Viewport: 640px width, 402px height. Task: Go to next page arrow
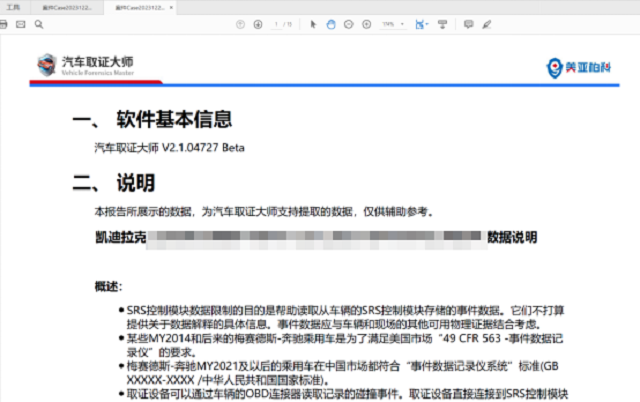point(258,24)
